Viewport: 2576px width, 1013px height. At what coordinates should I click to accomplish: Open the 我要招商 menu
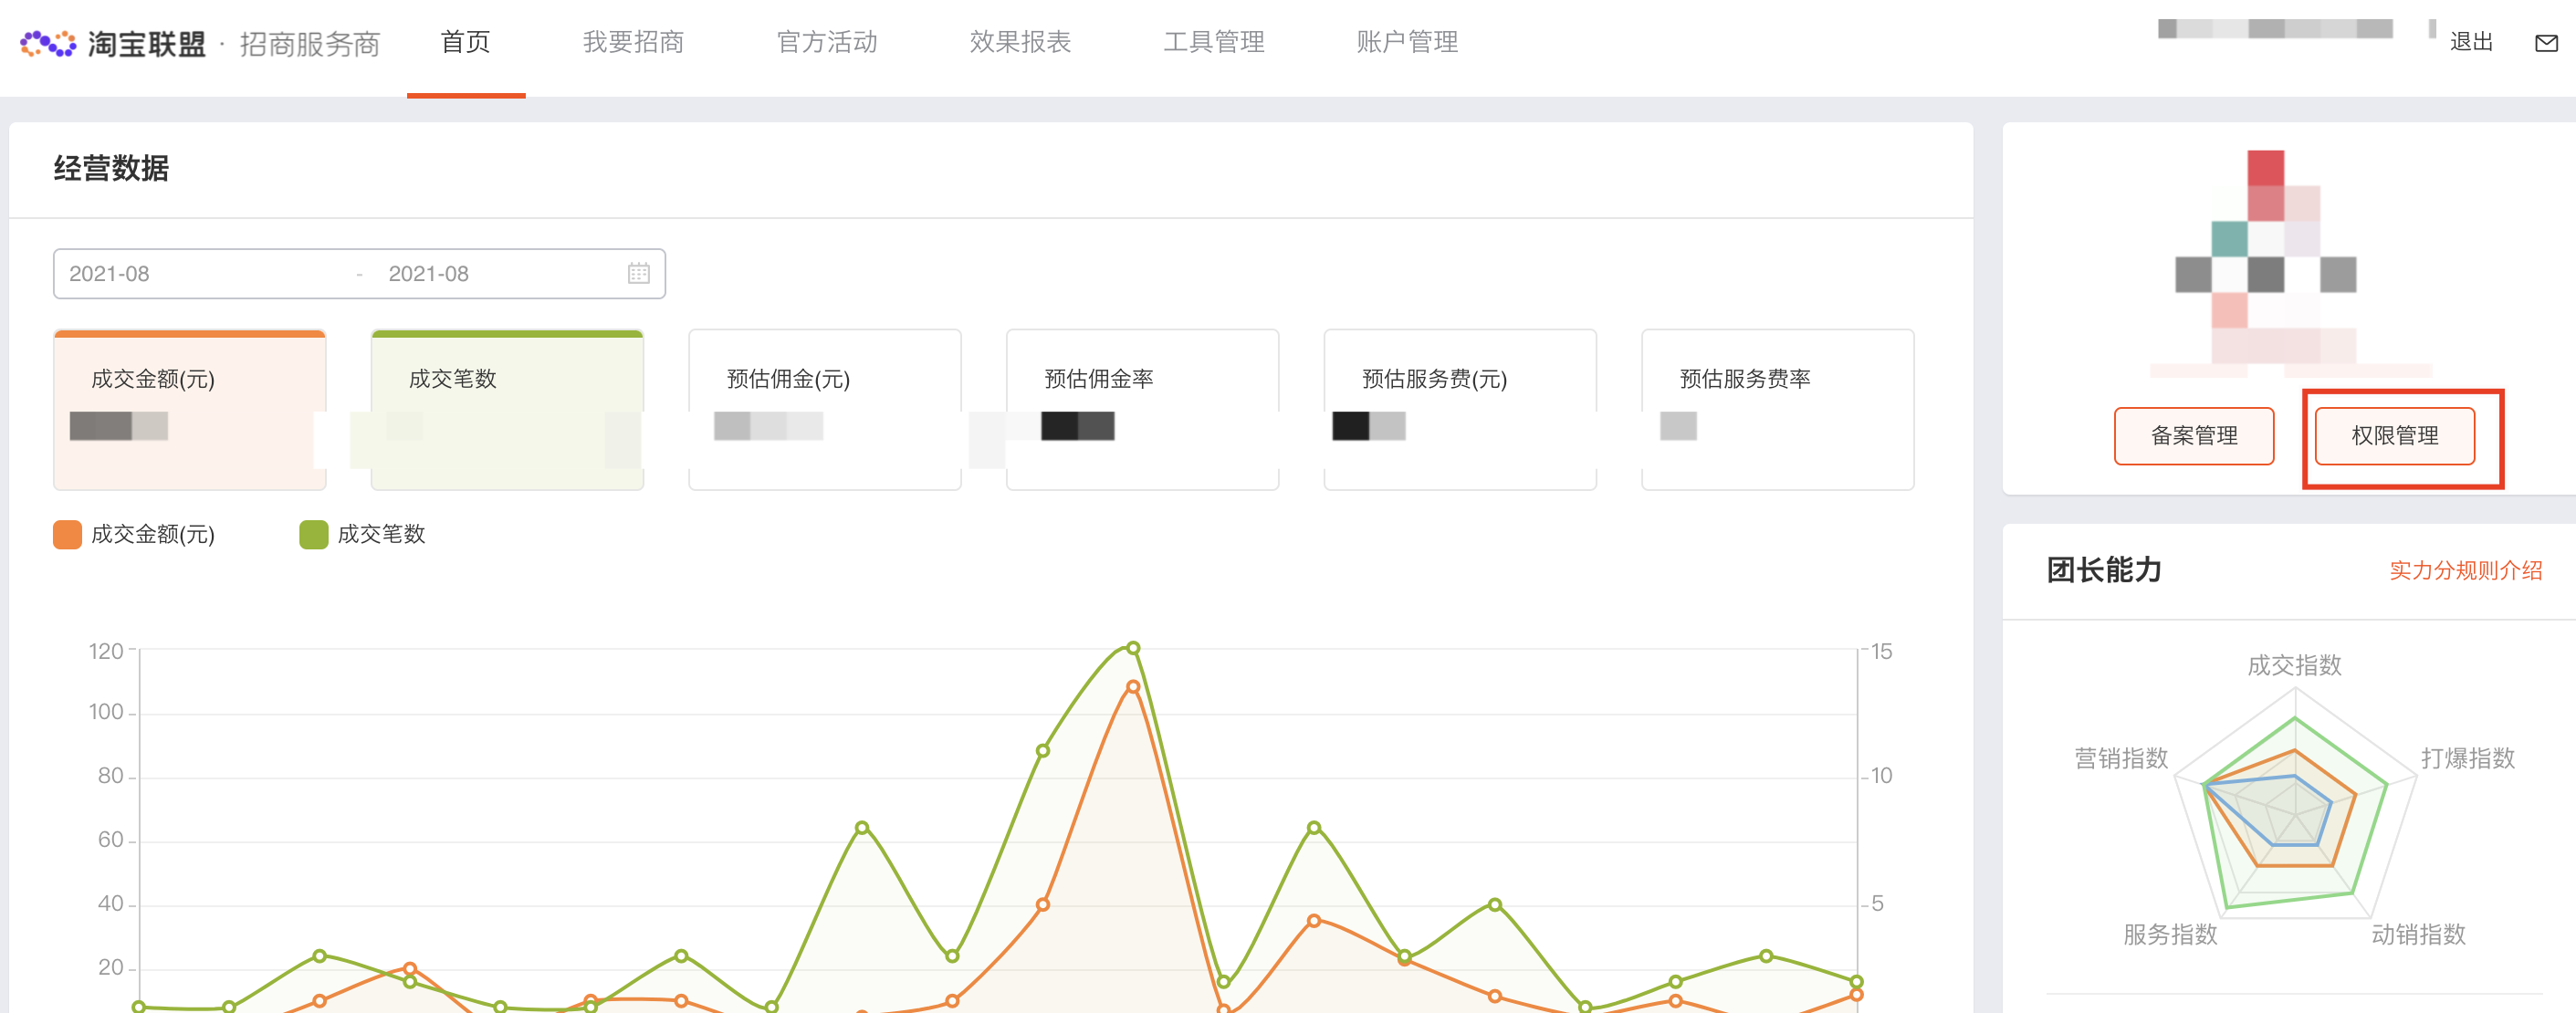(x=633, y=42)
